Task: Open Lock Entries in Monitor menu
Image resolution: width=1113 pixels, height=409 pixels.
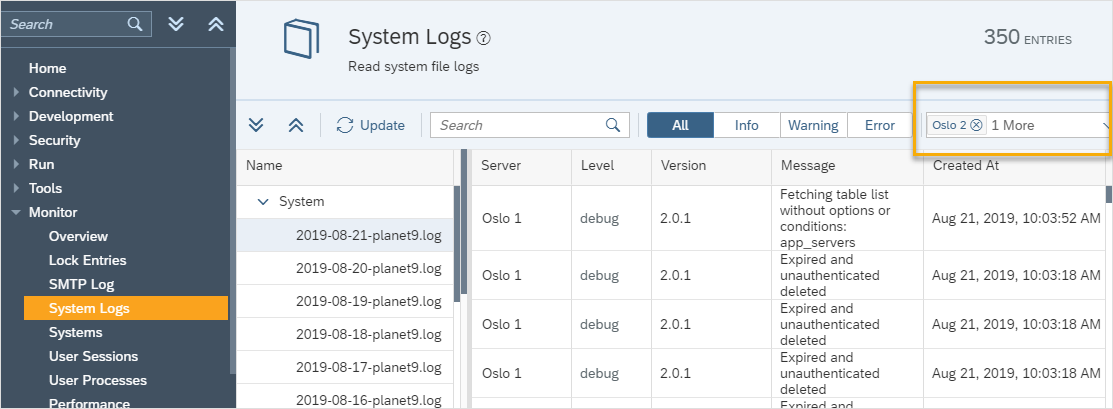Action: coord(87,260)
